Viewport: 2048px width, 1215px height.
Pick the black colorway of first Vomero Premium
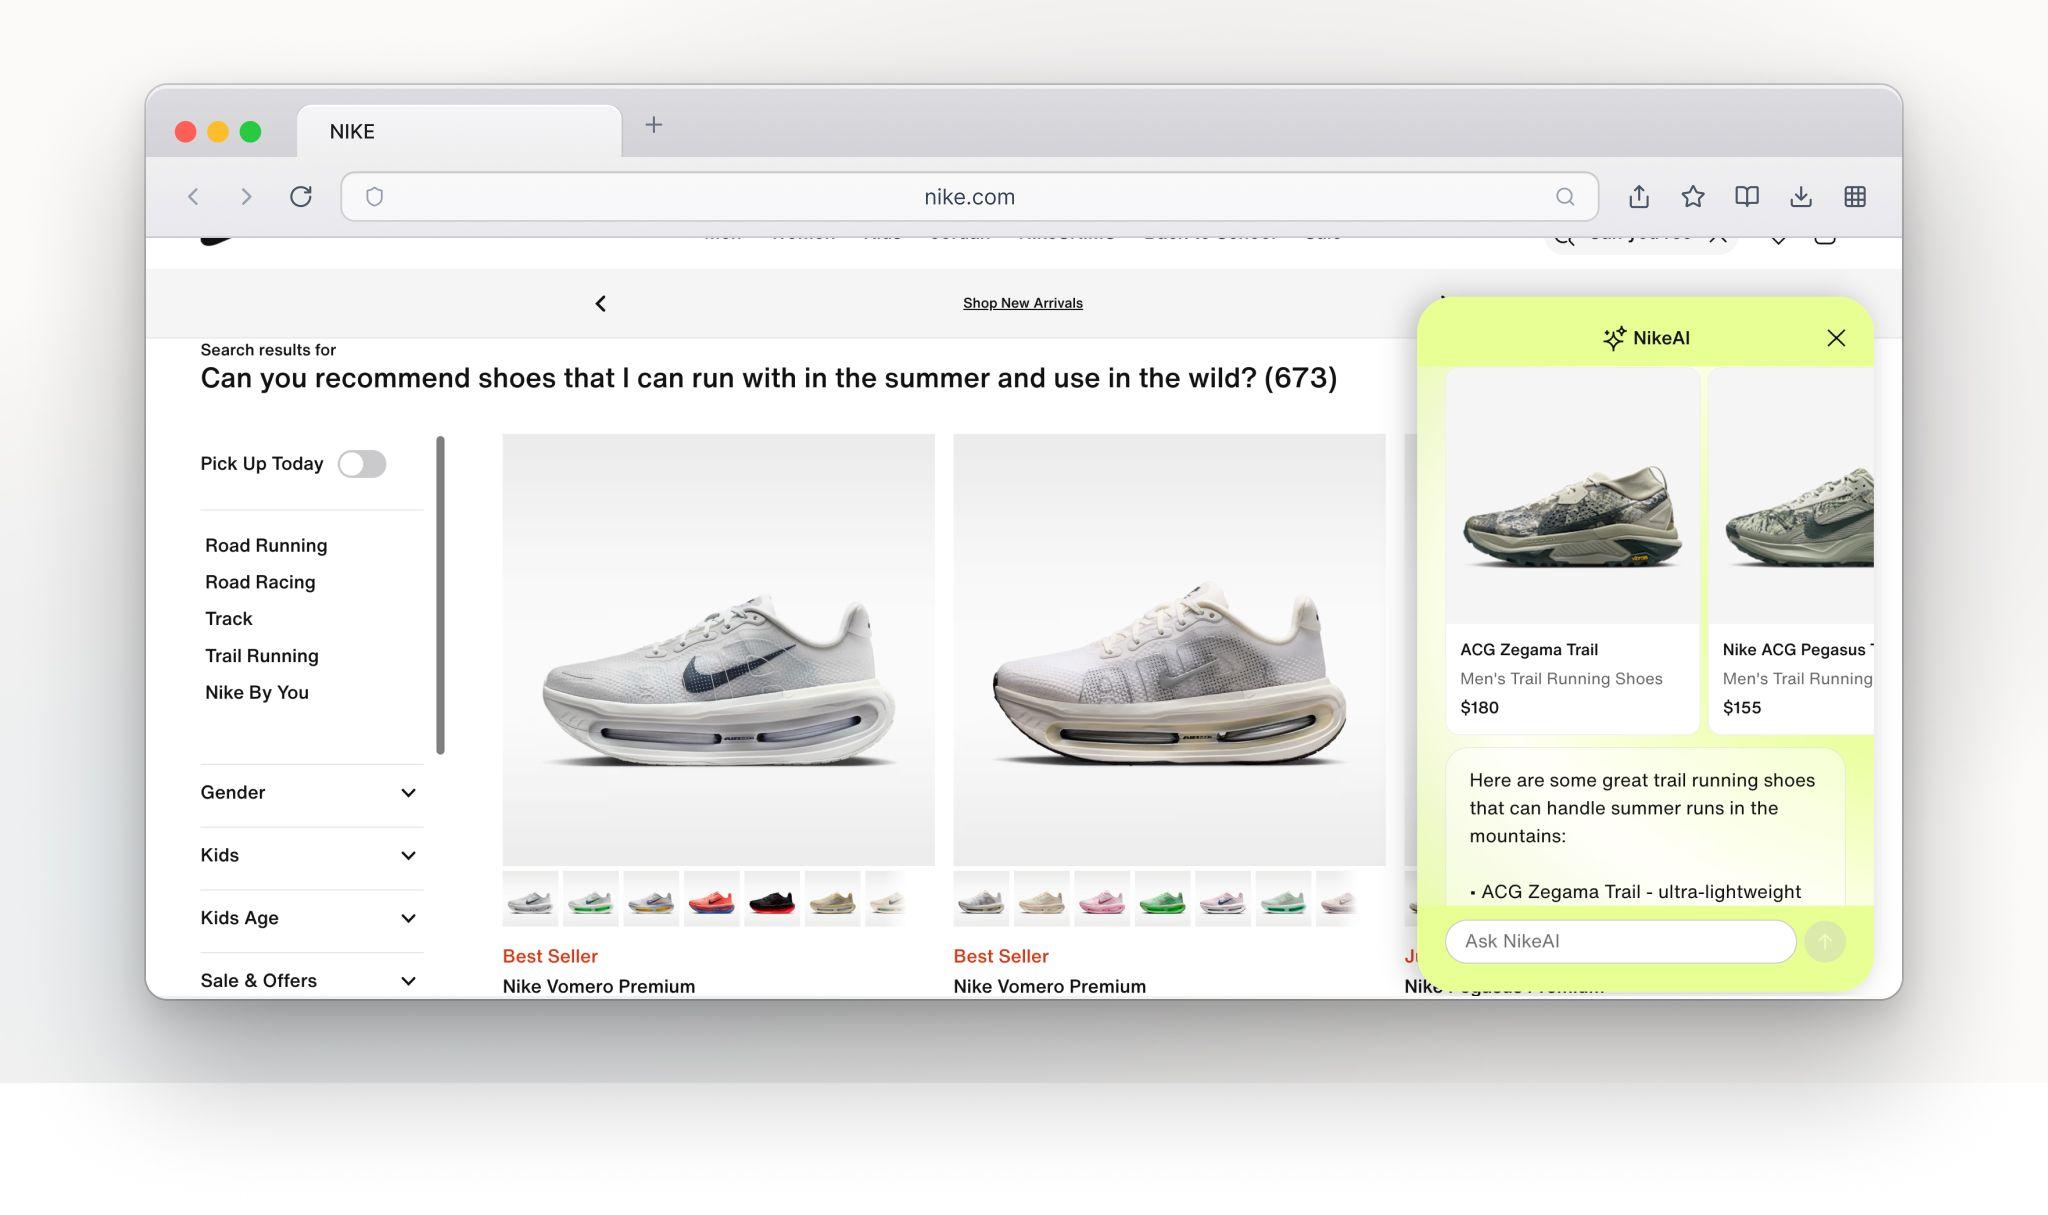[772, 899]
